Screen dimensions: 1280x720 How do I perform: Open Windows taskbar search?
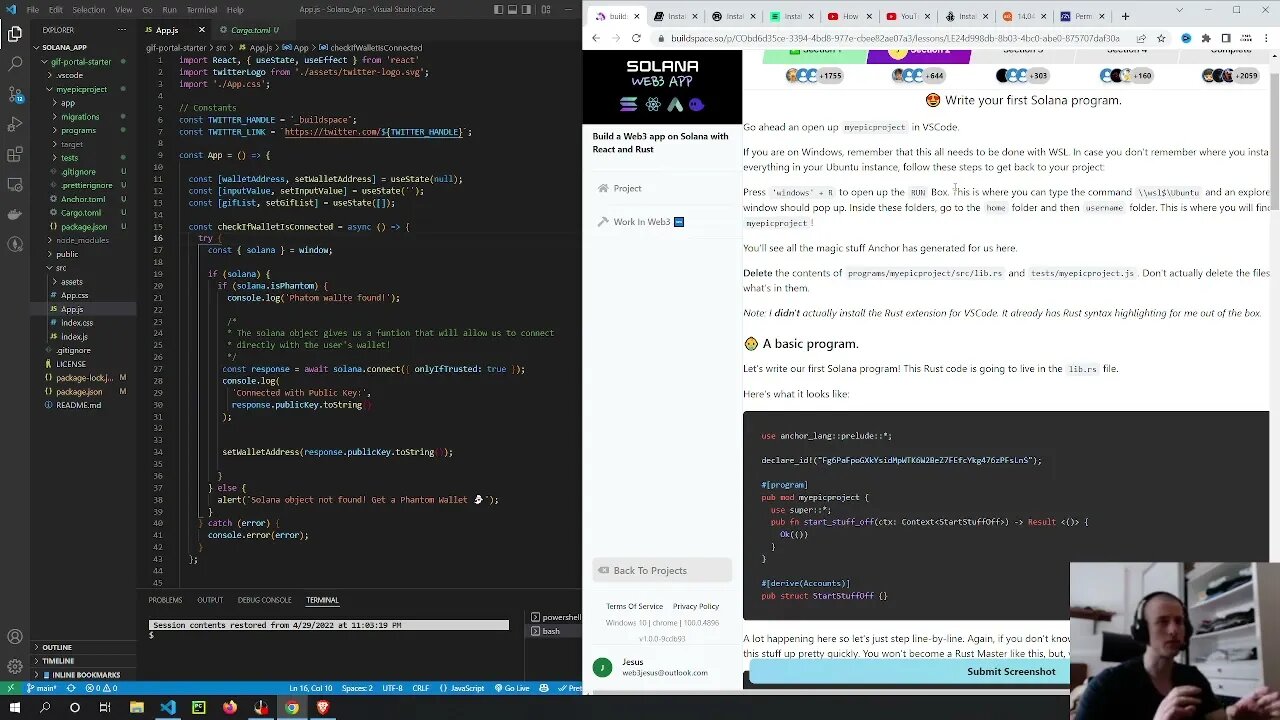coord(44,708)
